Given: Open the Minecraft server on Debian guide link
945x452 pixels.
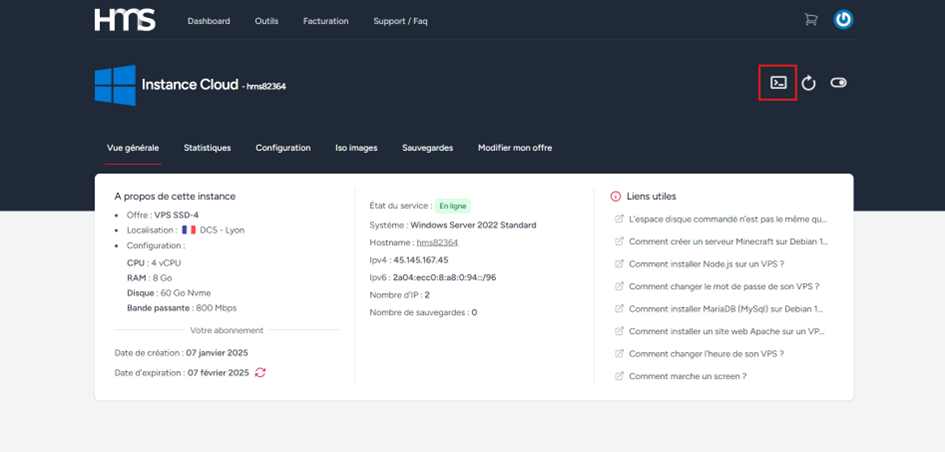Looking at the screenshot, I should (725, 241).
